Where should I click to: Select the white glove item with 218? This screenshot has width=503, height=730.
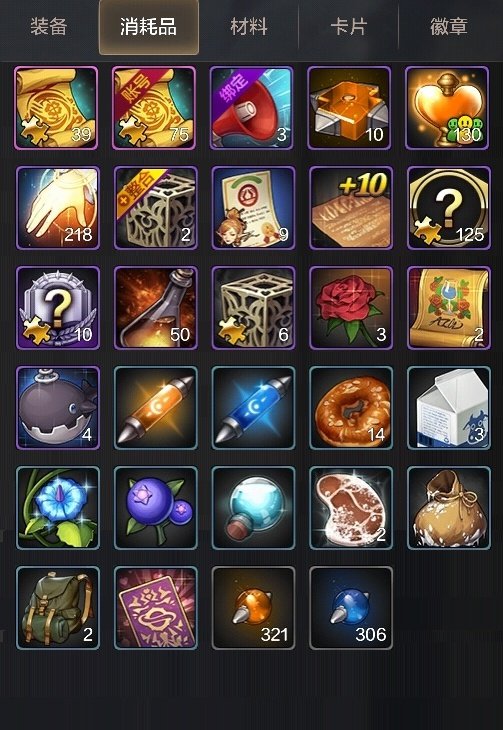pos(58,208)
